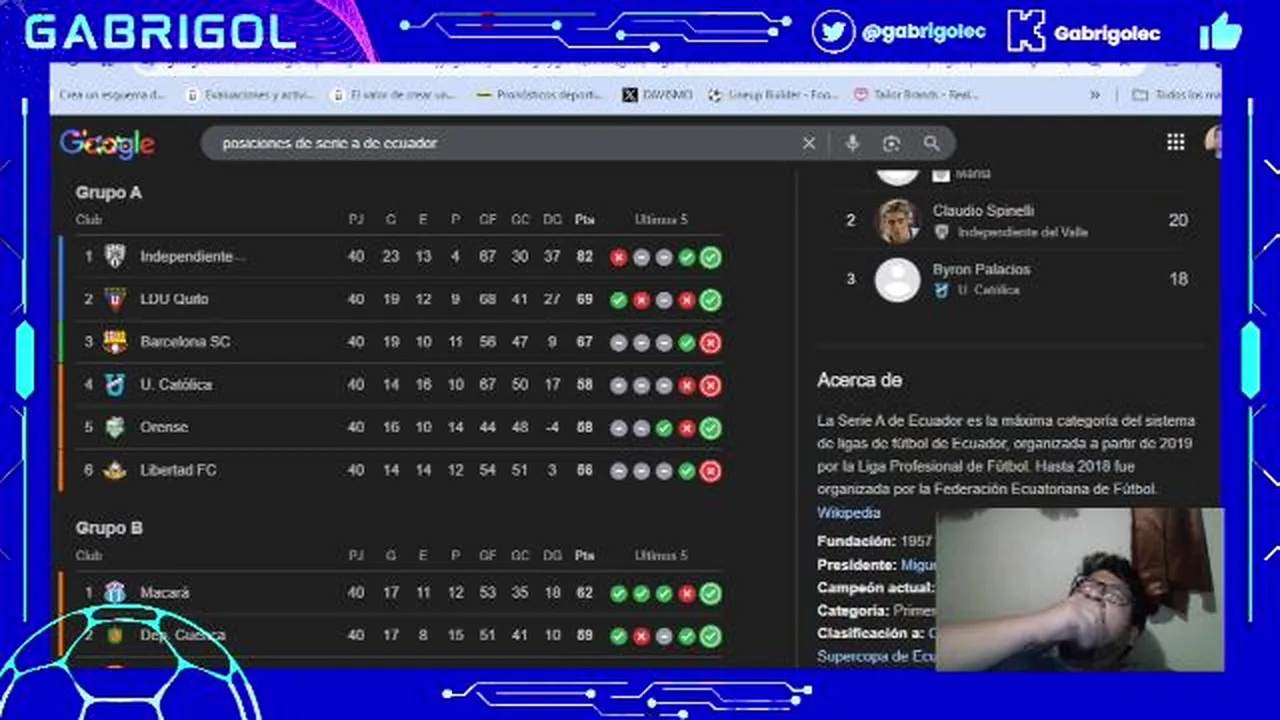Open the 'Todos los marcadores' bookmarks folder
Screen dimensions: 1280x720
[1176, 95]
